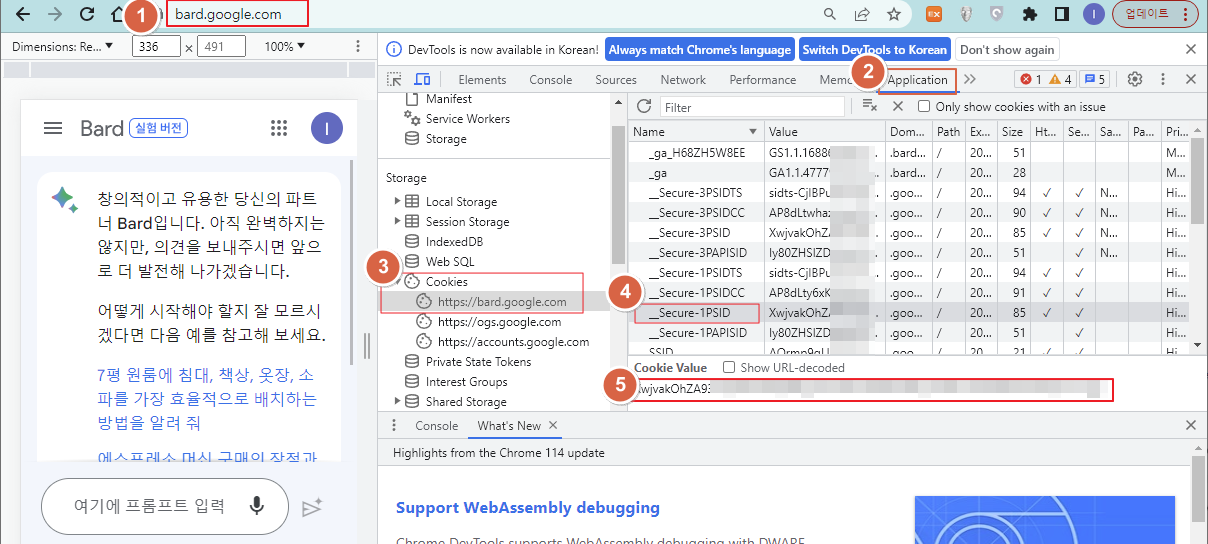Open the 100% zoom dropdown
The height and width of the screenshot is (544, 1208).
(285, 46)
